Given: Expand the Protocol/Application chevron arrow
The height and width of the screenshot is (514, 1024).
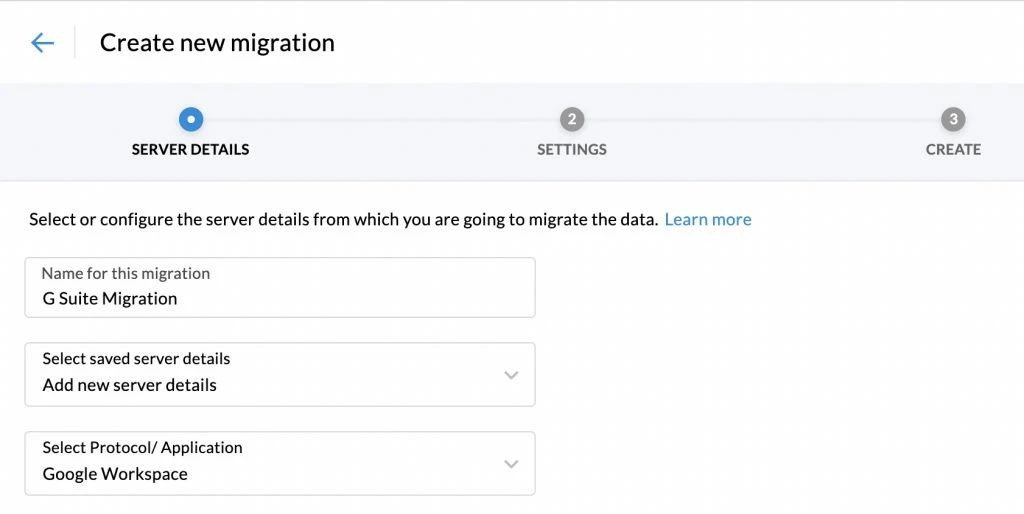Looking at the screenshot, I should 511,464.
